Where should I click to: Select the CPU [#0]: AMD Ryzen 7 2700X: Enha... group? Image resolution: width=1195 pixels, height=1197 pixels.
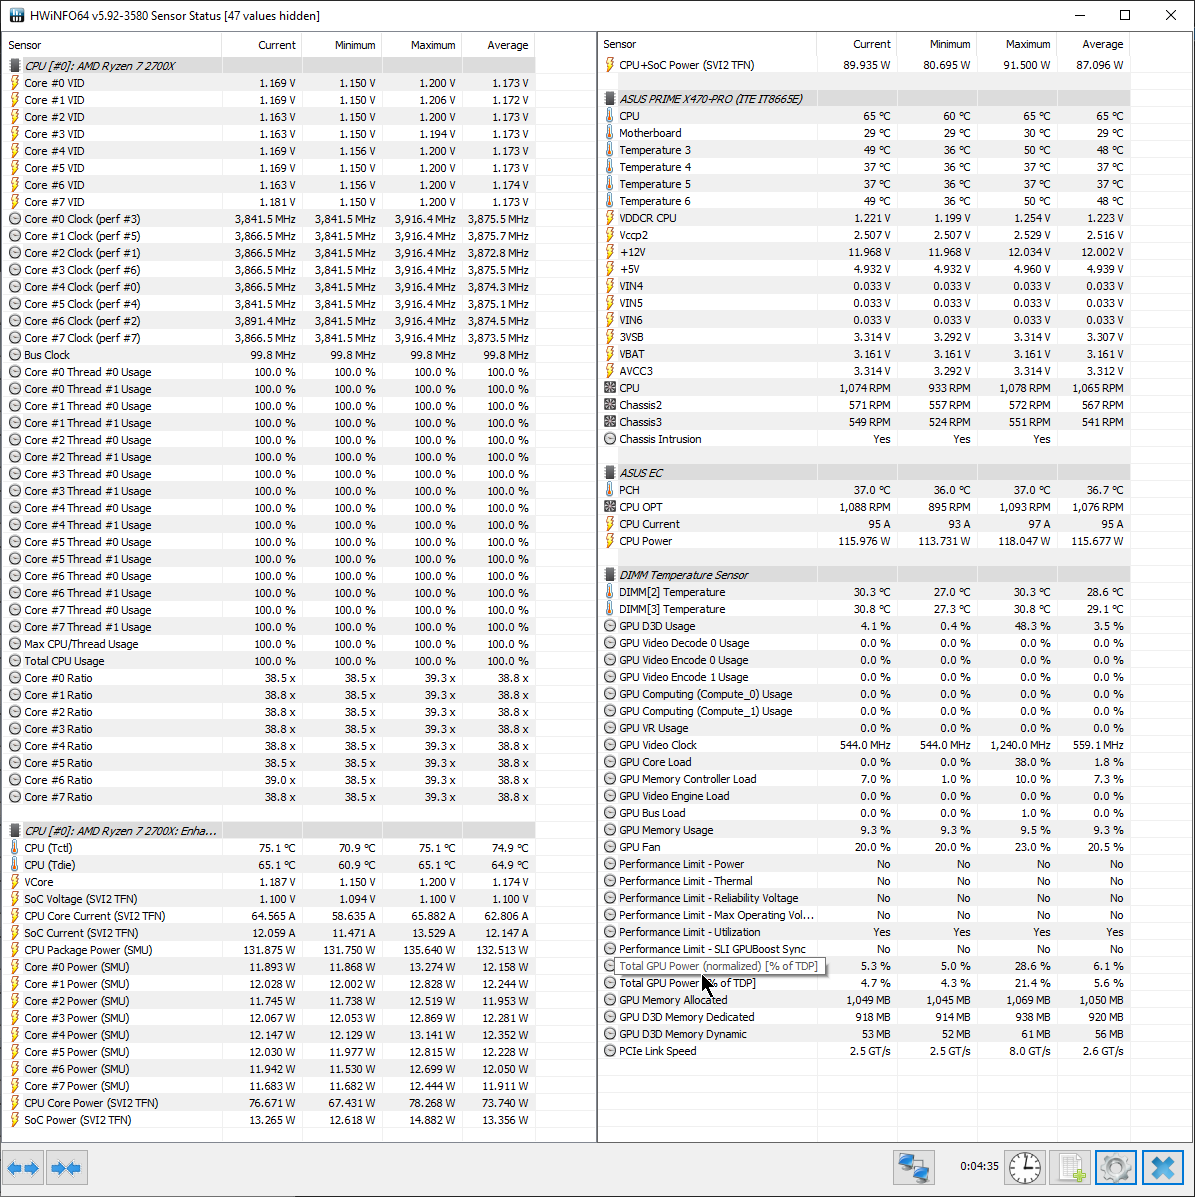pyautogui.click(x=269, y=831)
